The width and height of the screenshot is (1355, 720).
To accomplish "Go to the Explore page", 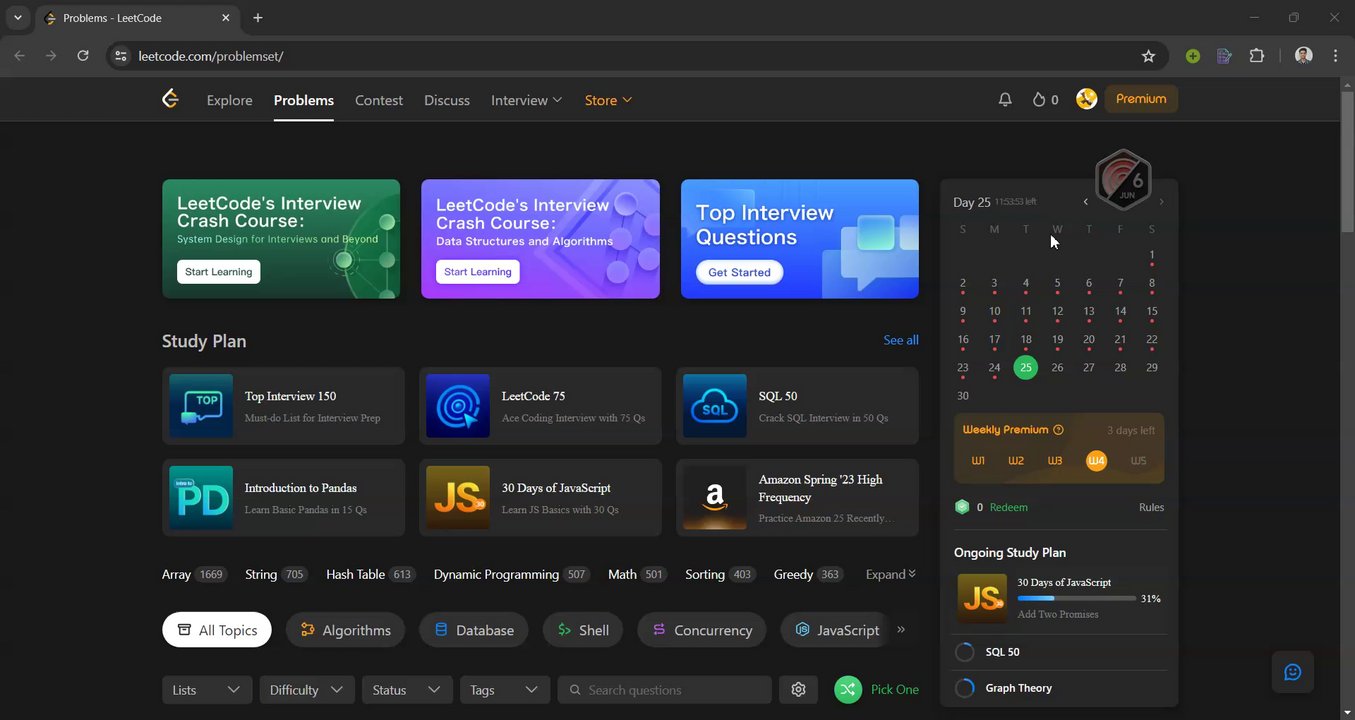I will click(229, 100).
